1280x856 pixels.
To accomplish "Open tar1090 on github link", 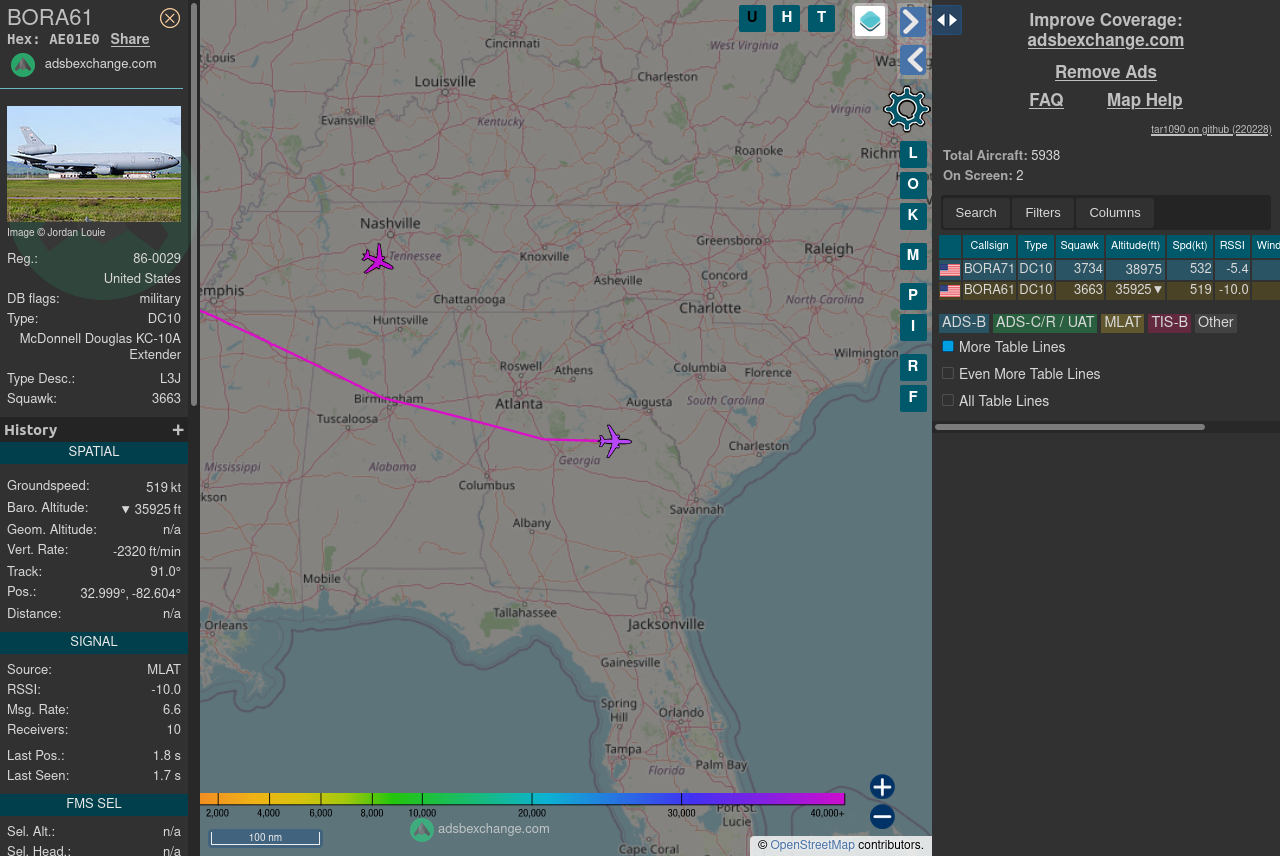I will [1211, 130].
